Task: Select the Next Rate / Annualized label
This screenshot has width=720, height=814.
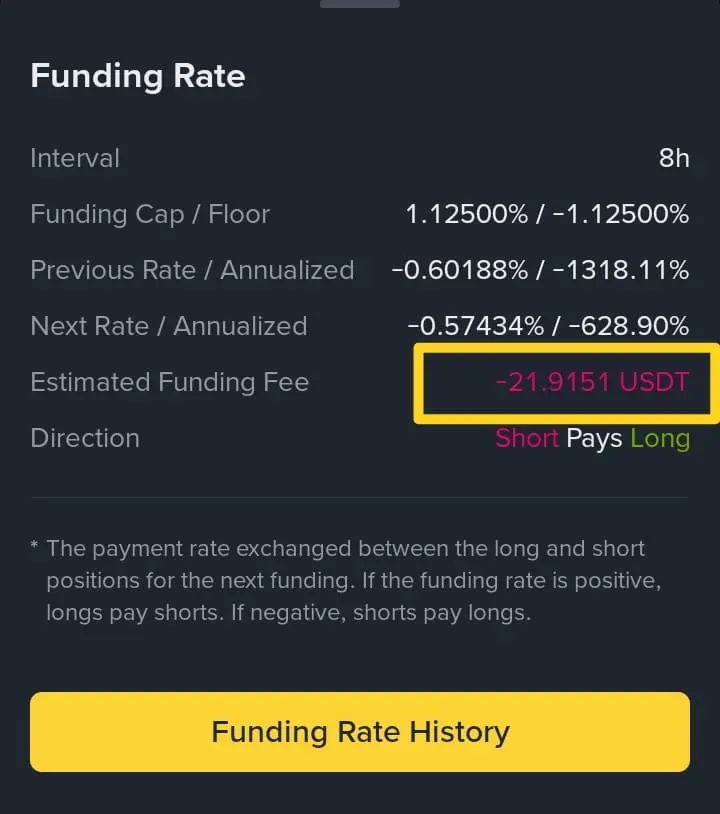Action: tap(169, 326)
